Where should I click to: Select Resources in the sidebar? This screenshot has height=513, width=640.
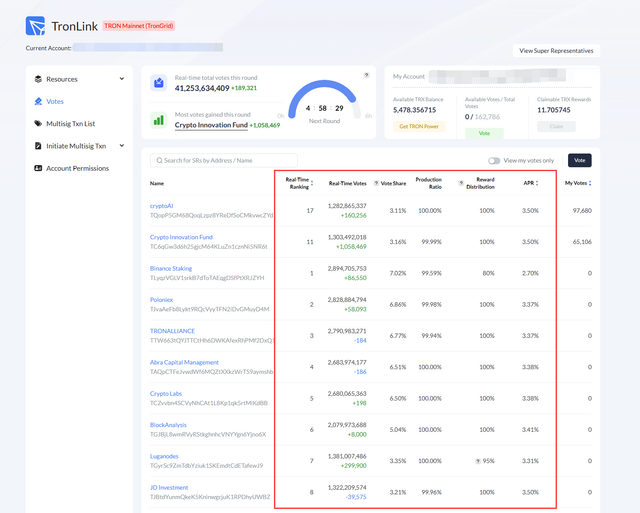click(x=62, y=79)
